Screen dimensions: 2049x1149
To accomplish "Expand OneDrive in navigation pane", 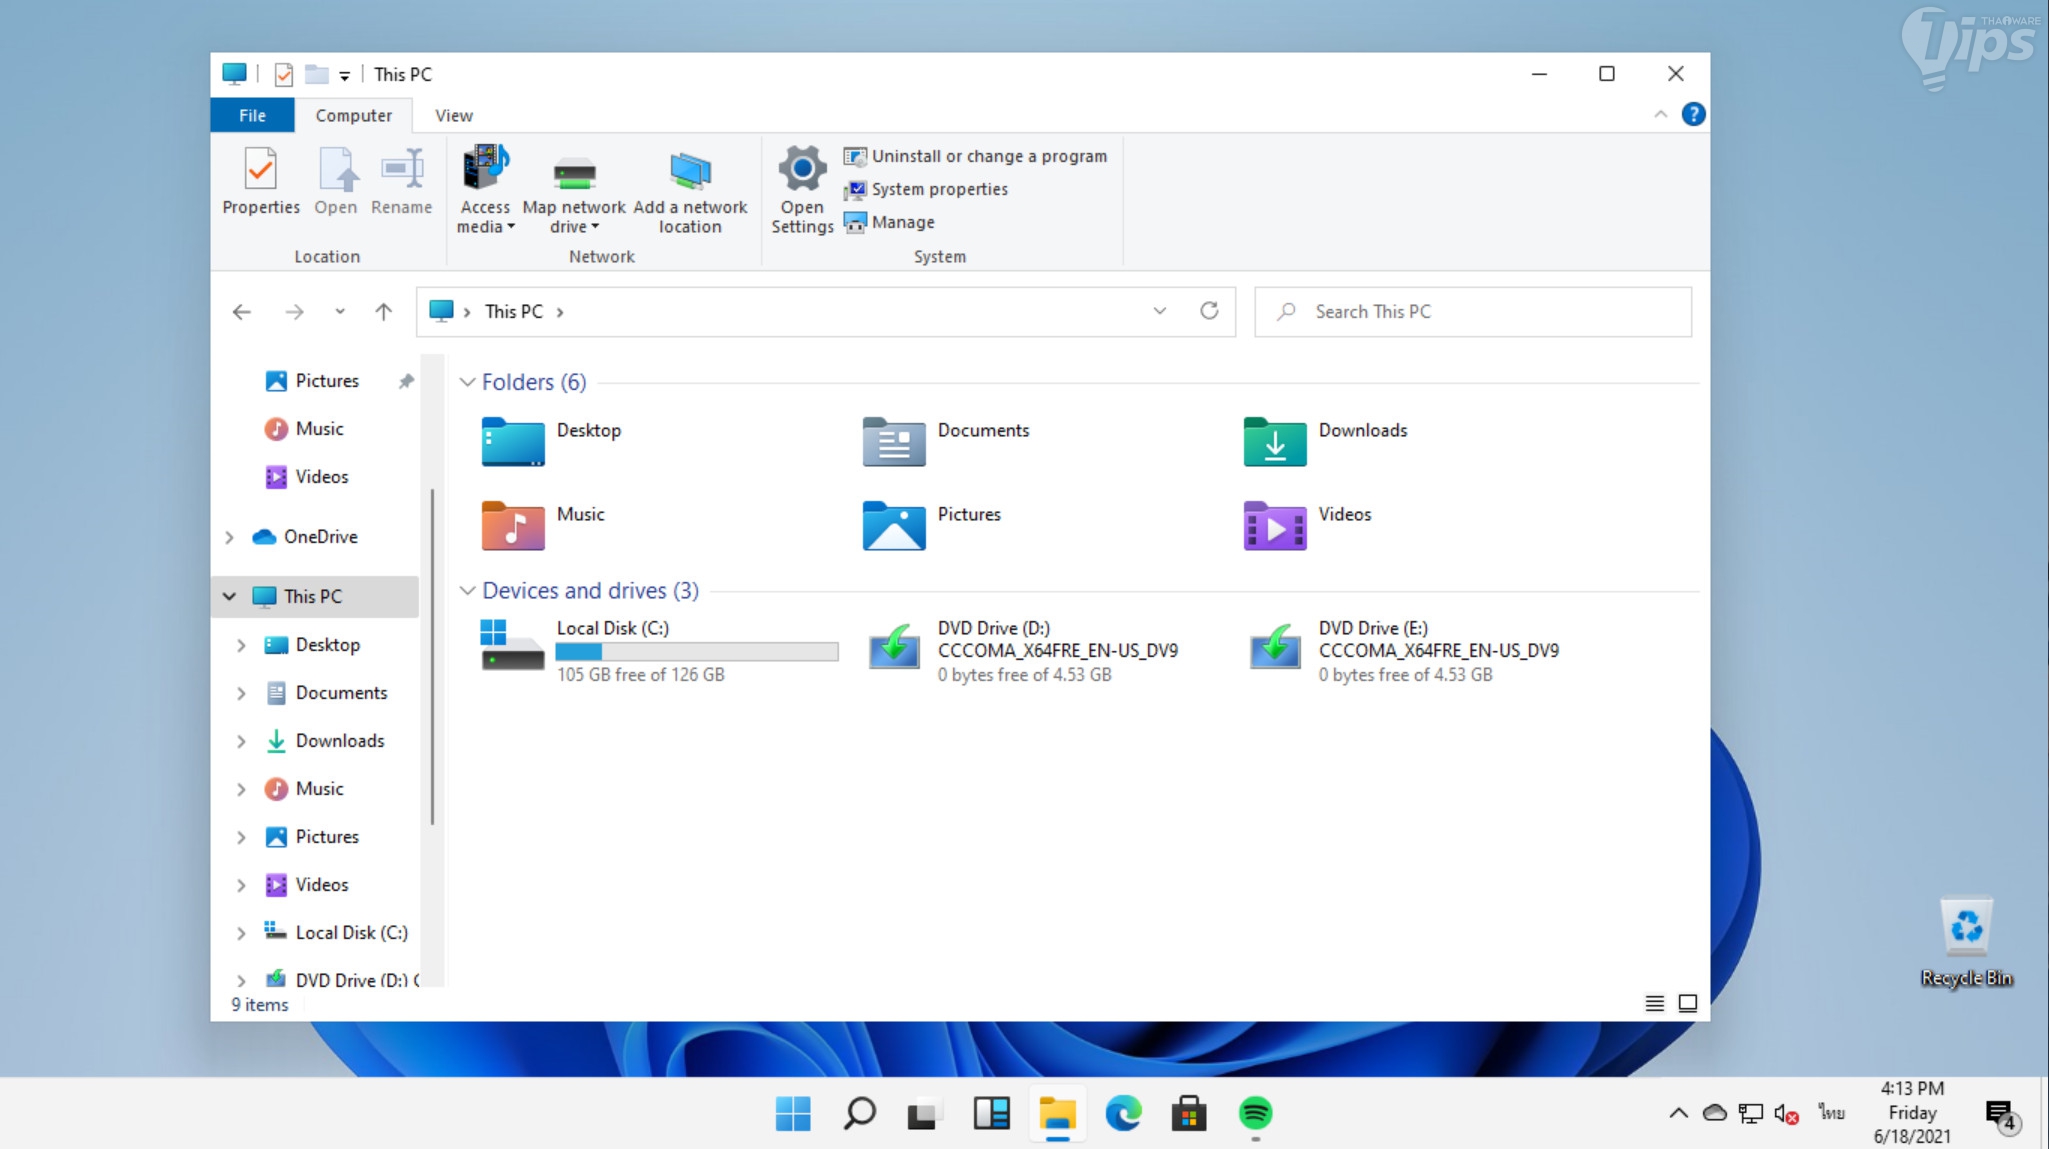I will 230,537.
